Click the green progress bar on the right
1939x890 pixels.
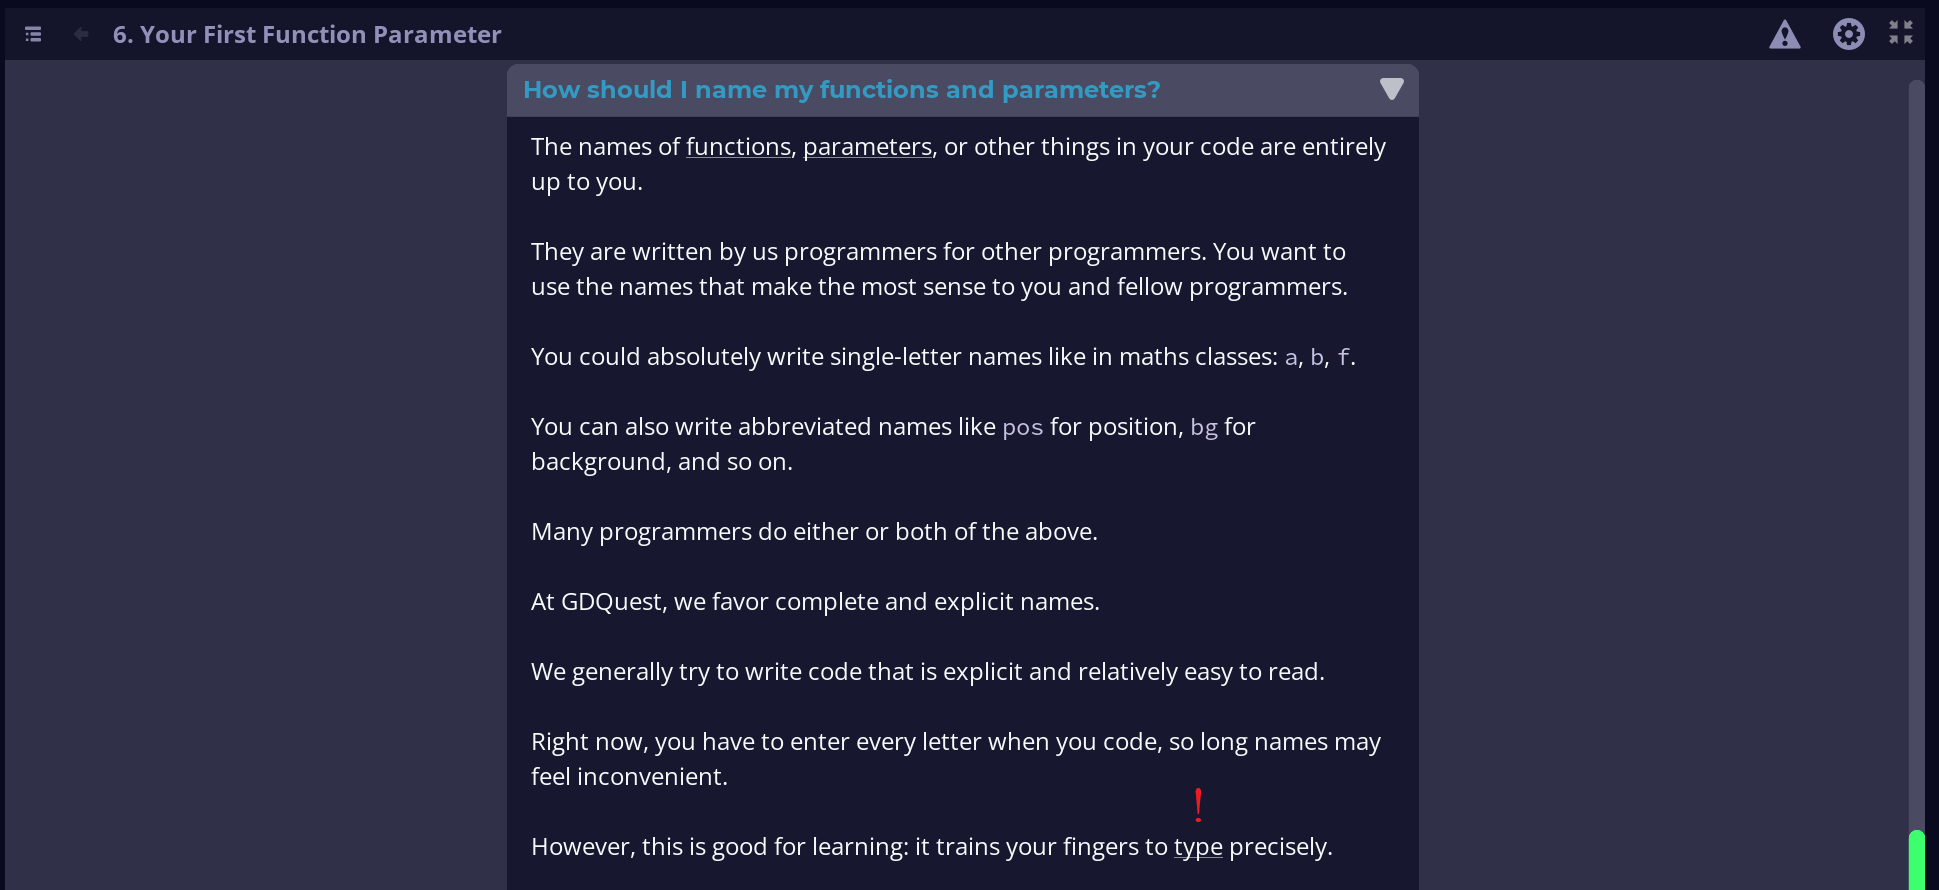pos(1916,860)
